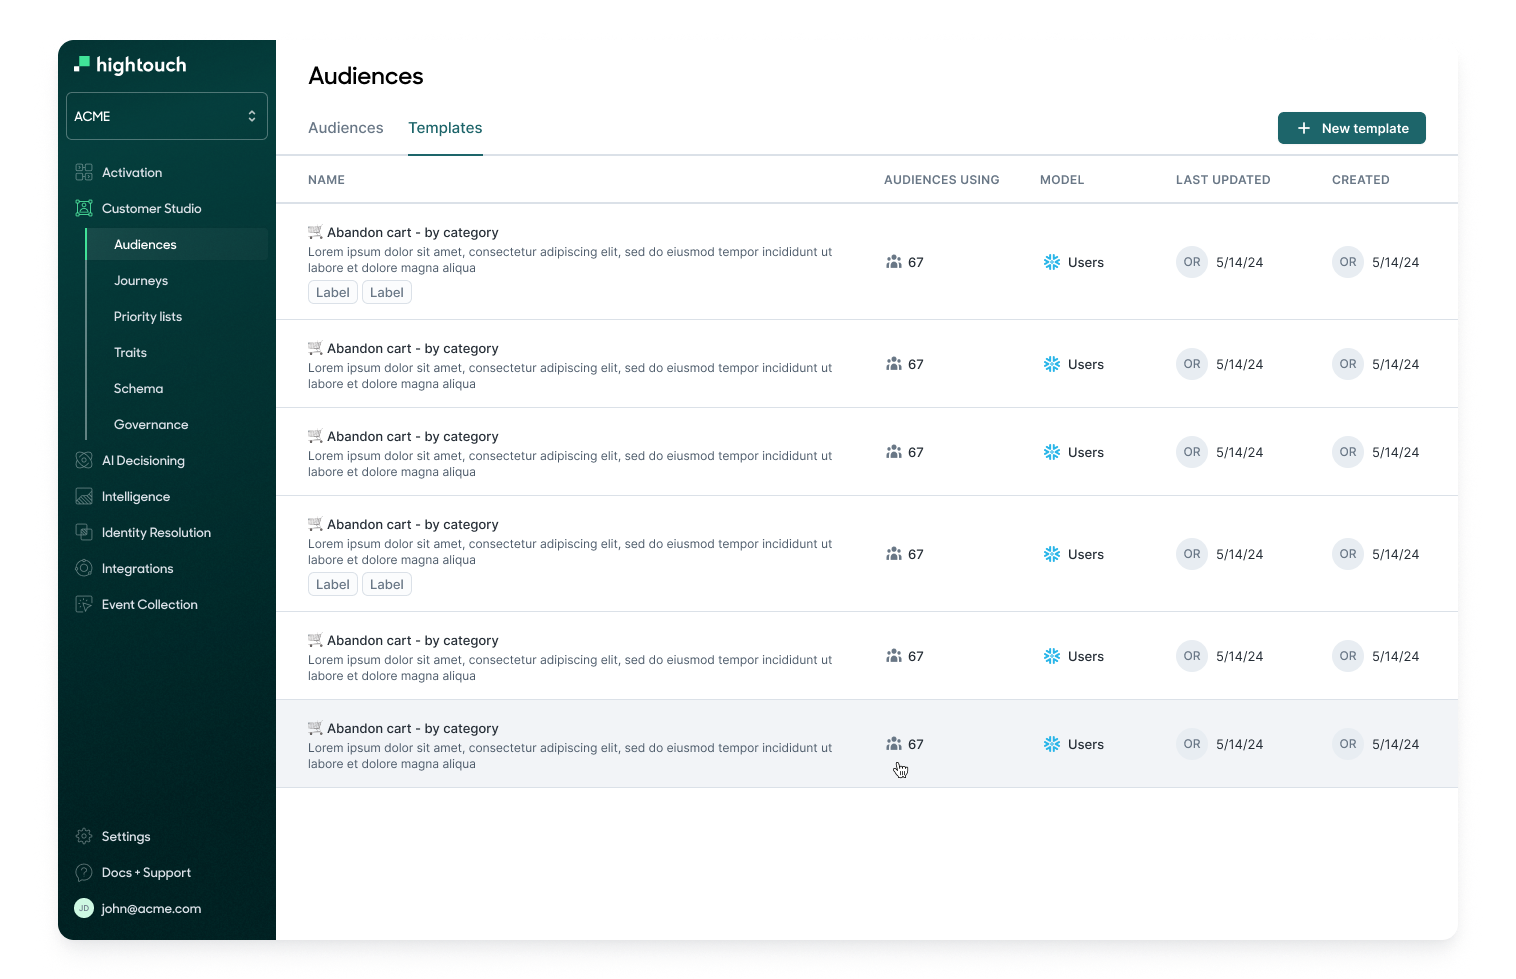The width and height of the screenshot is (1516, 979).
Task: Open Settings gear icon
Action: coord(84,836)
